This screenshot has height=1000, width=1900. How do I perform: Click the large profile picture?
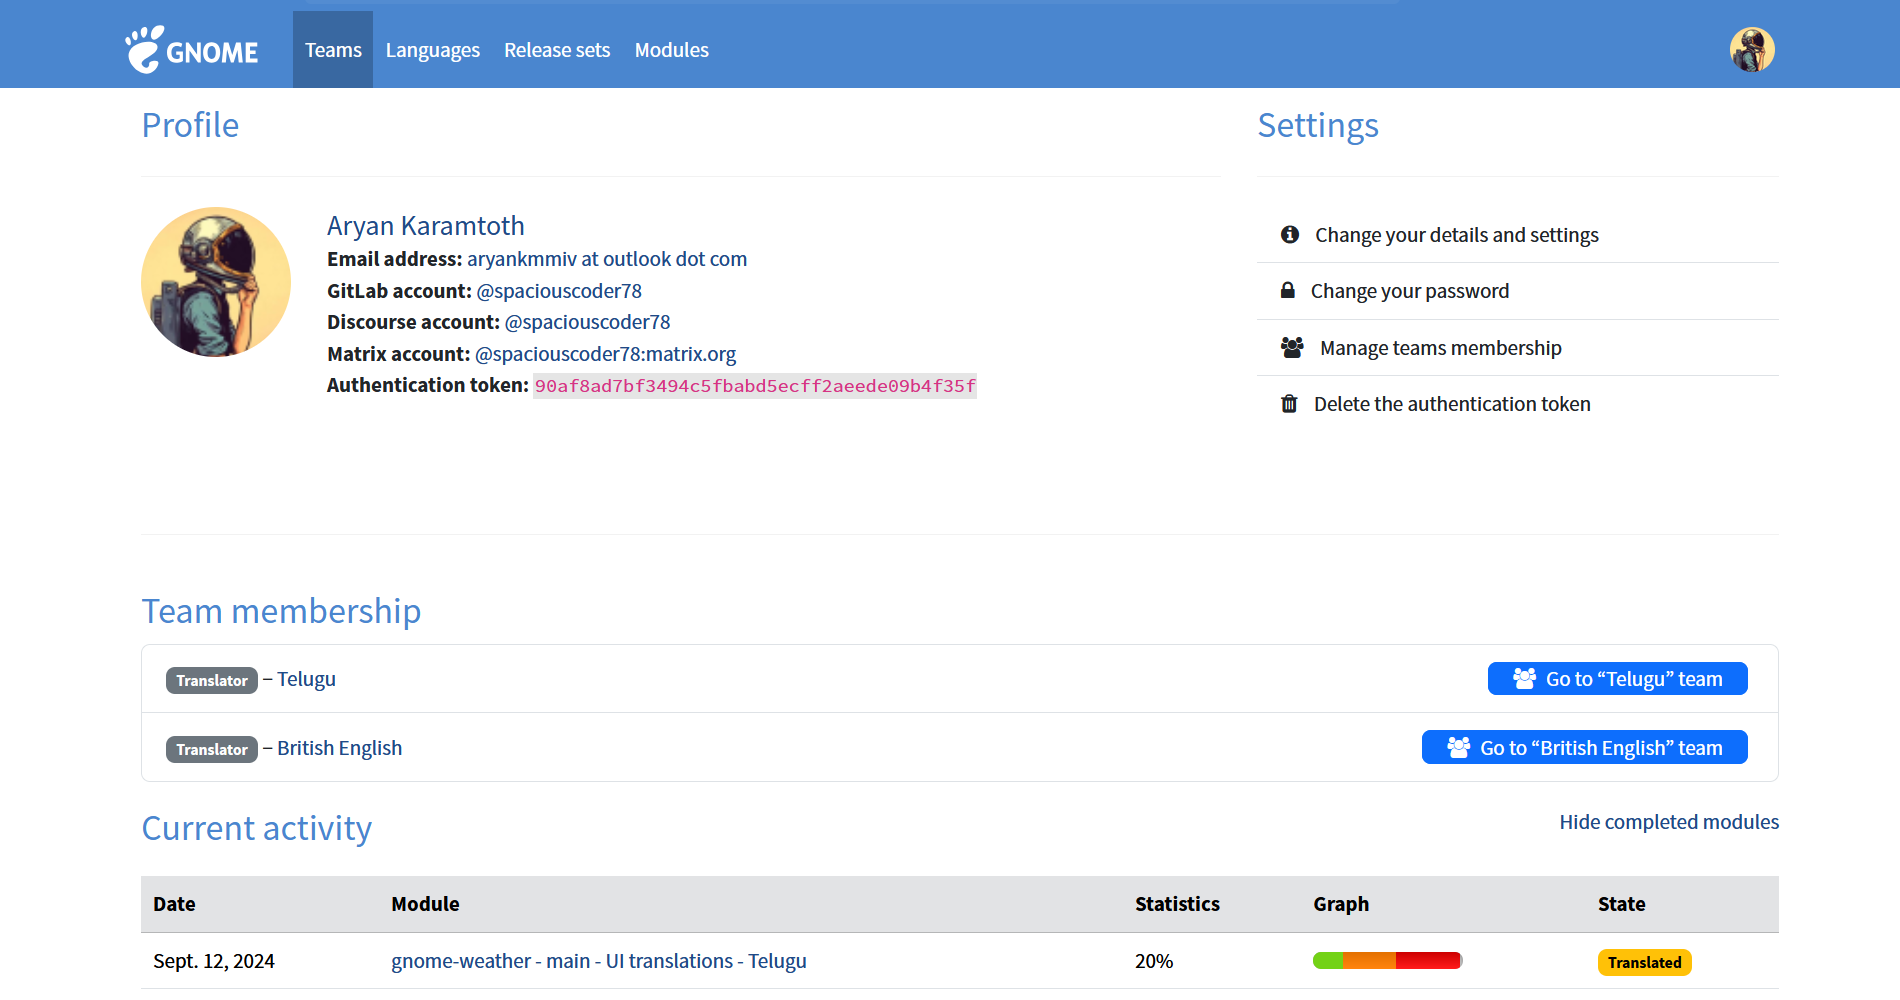[x=216, y=282]
